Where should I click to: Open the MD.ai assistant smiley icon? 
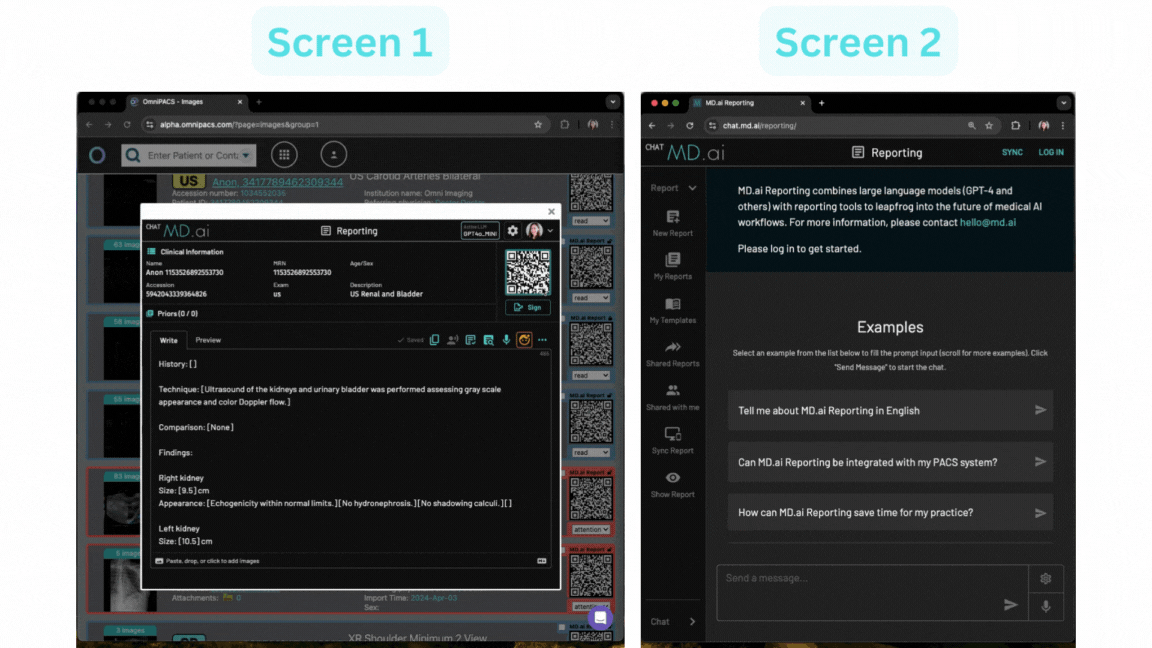pyautogui.click(x=525, y=340)
